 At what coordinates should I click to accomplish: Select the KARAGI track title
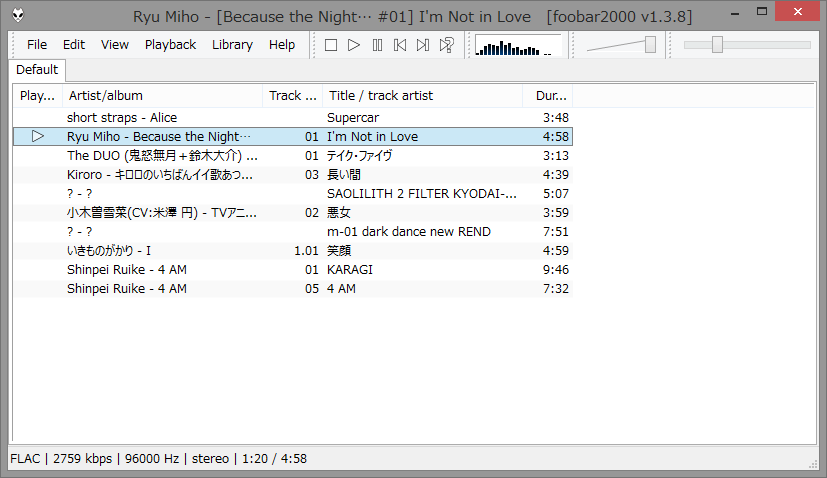click(350, 270)
